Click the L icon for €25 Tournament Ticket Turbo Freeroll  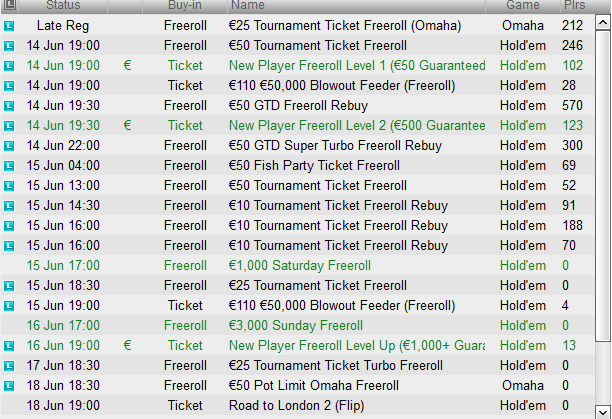coord(9,366)
